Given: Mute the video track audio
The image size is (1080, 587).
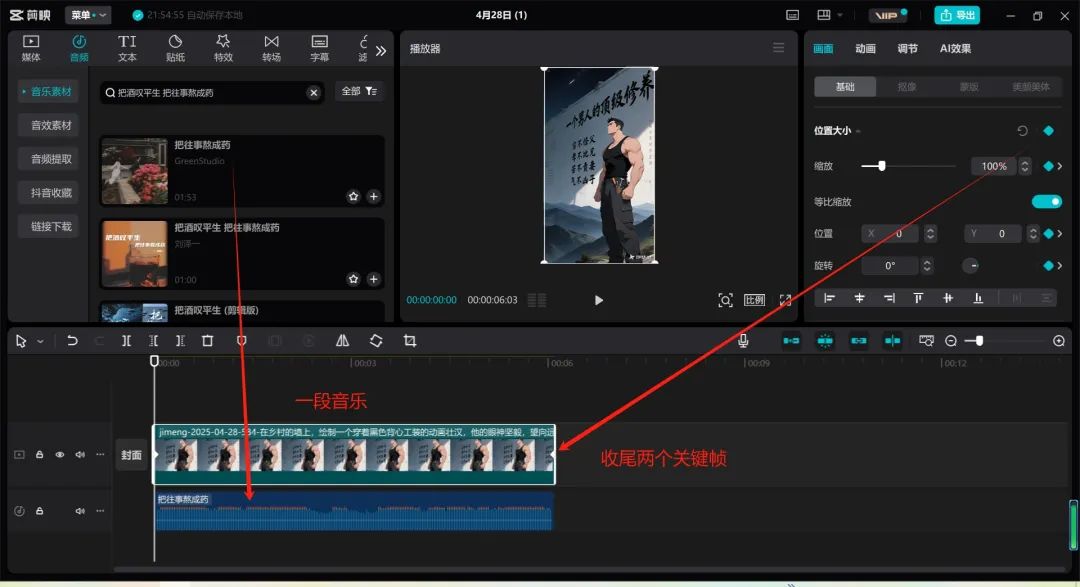Looking at the screenshot, I should tap(80, 455).
